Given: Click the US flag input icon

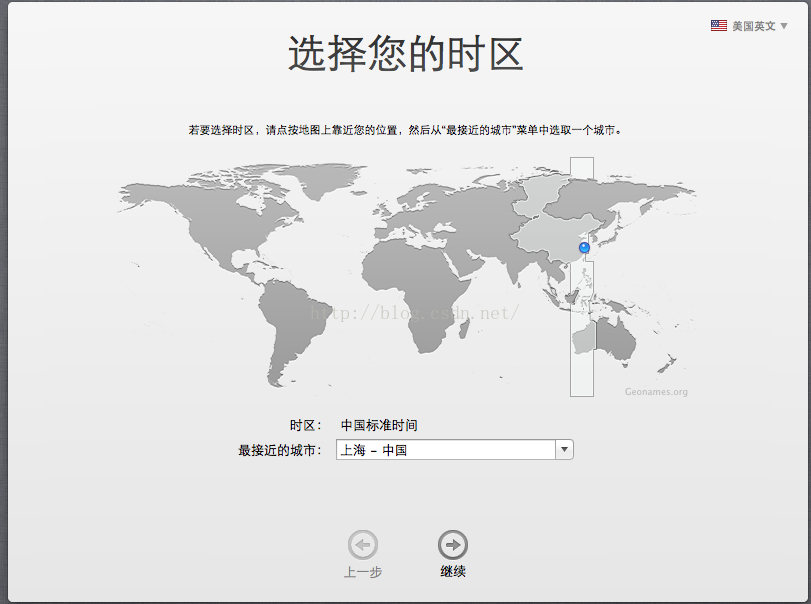Looking at the screenshot, I should (719, 26).
